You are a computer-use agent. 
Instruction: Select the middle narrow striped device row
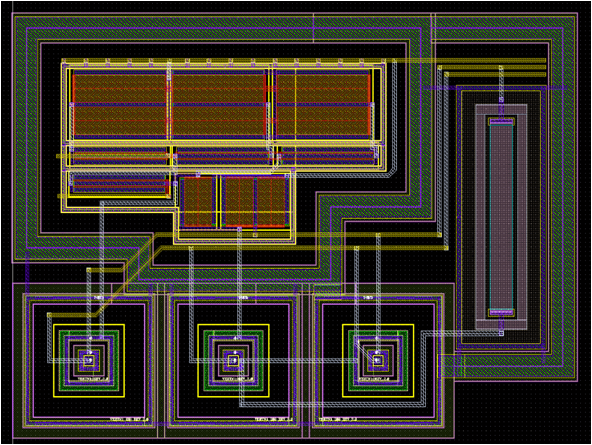223,156
